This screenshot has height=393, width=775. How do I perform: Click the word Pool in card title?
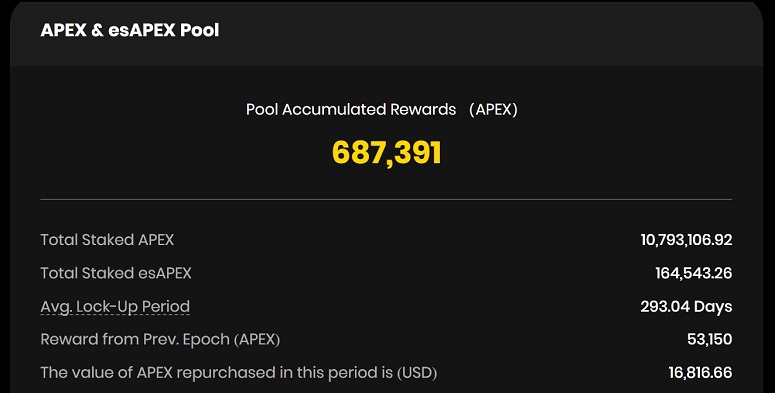200,30
